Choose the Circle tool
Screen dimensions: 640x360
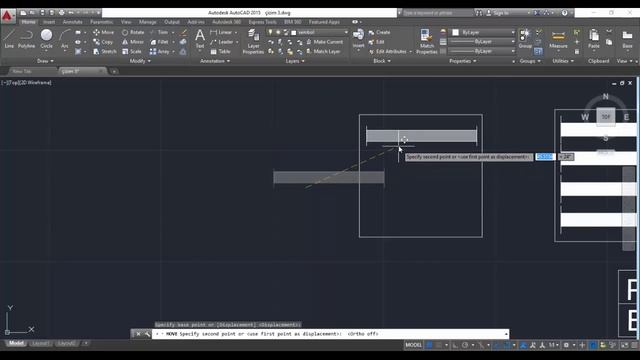tap(47, 39)
